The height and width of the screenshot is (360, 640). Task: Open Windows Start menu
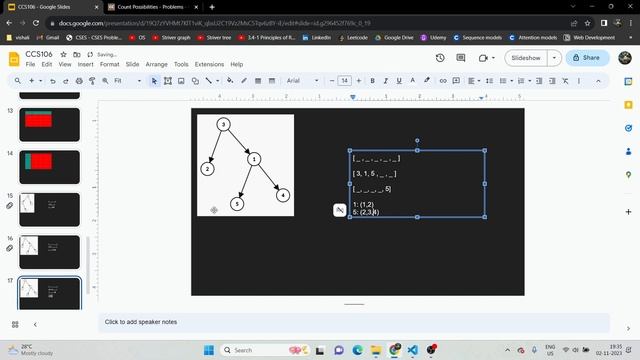209,350
